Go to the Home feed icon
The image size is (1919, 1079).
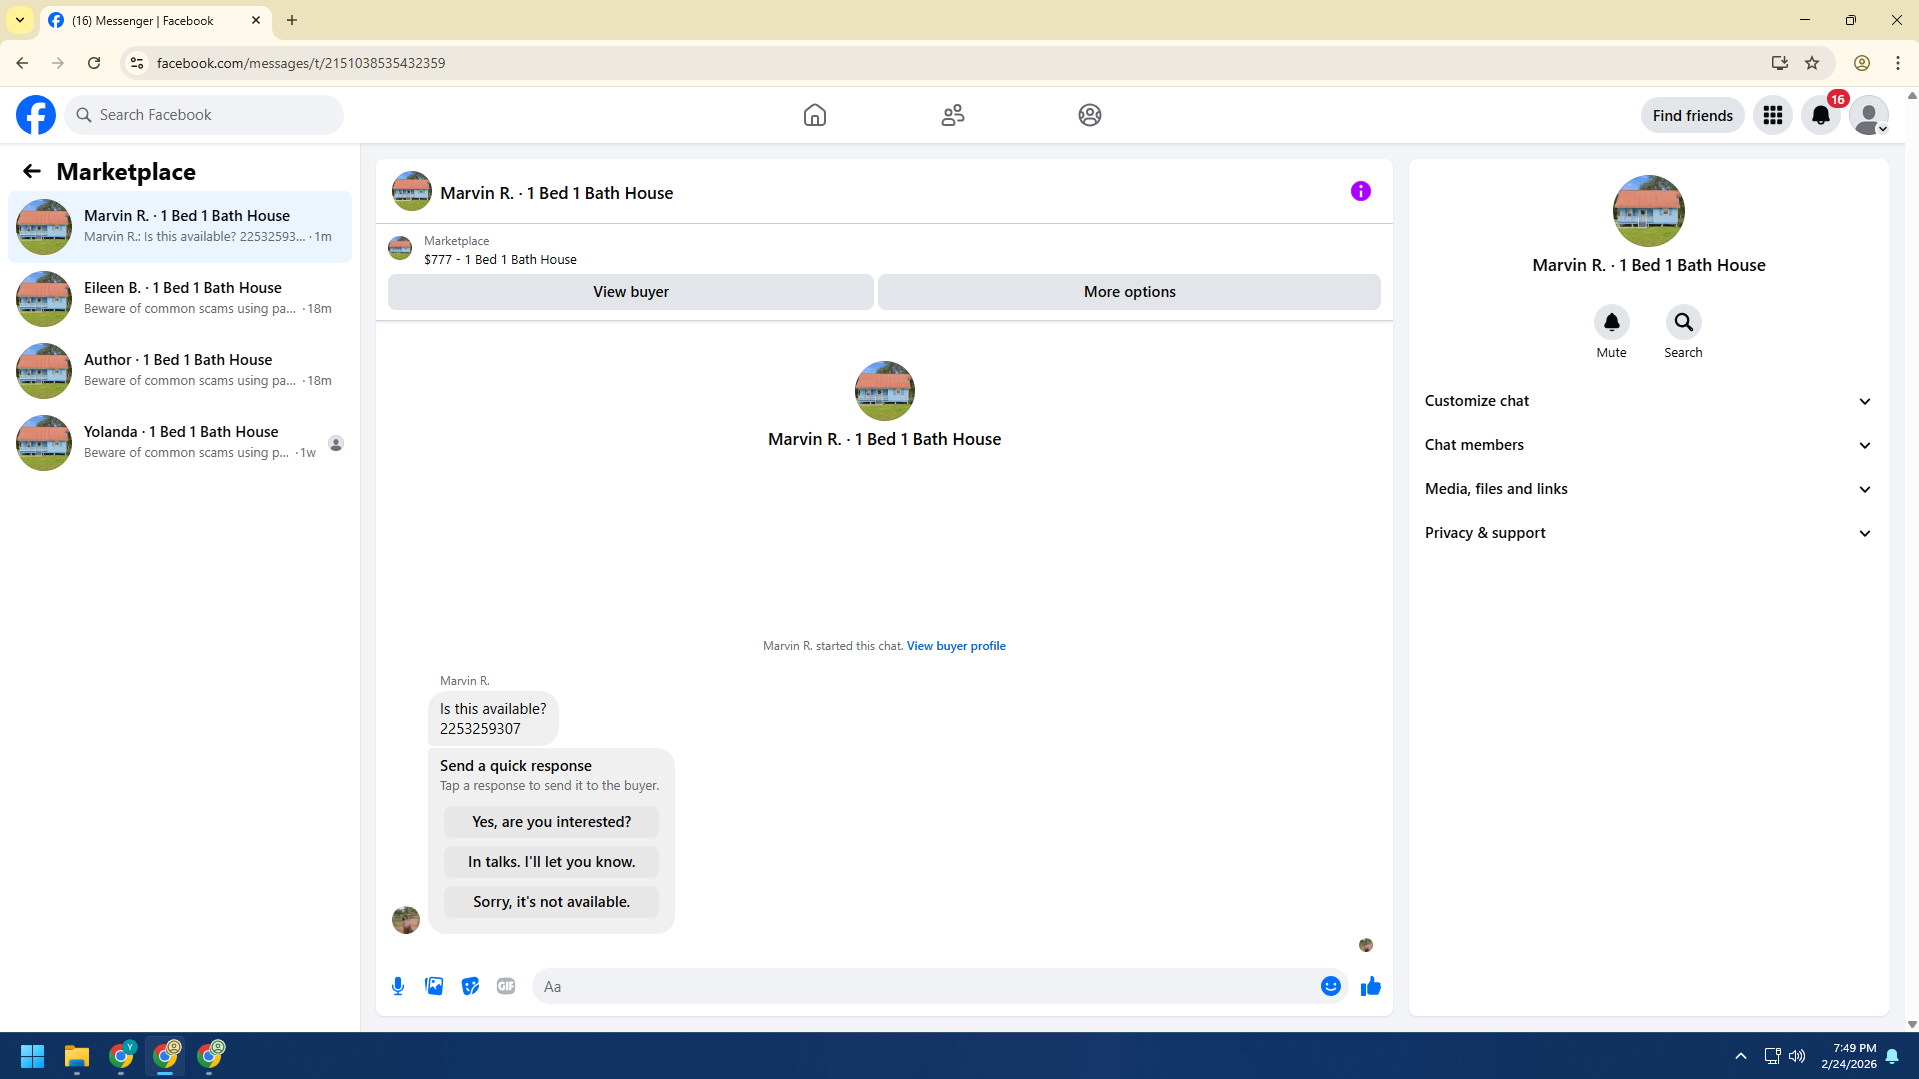coord(815,115)
